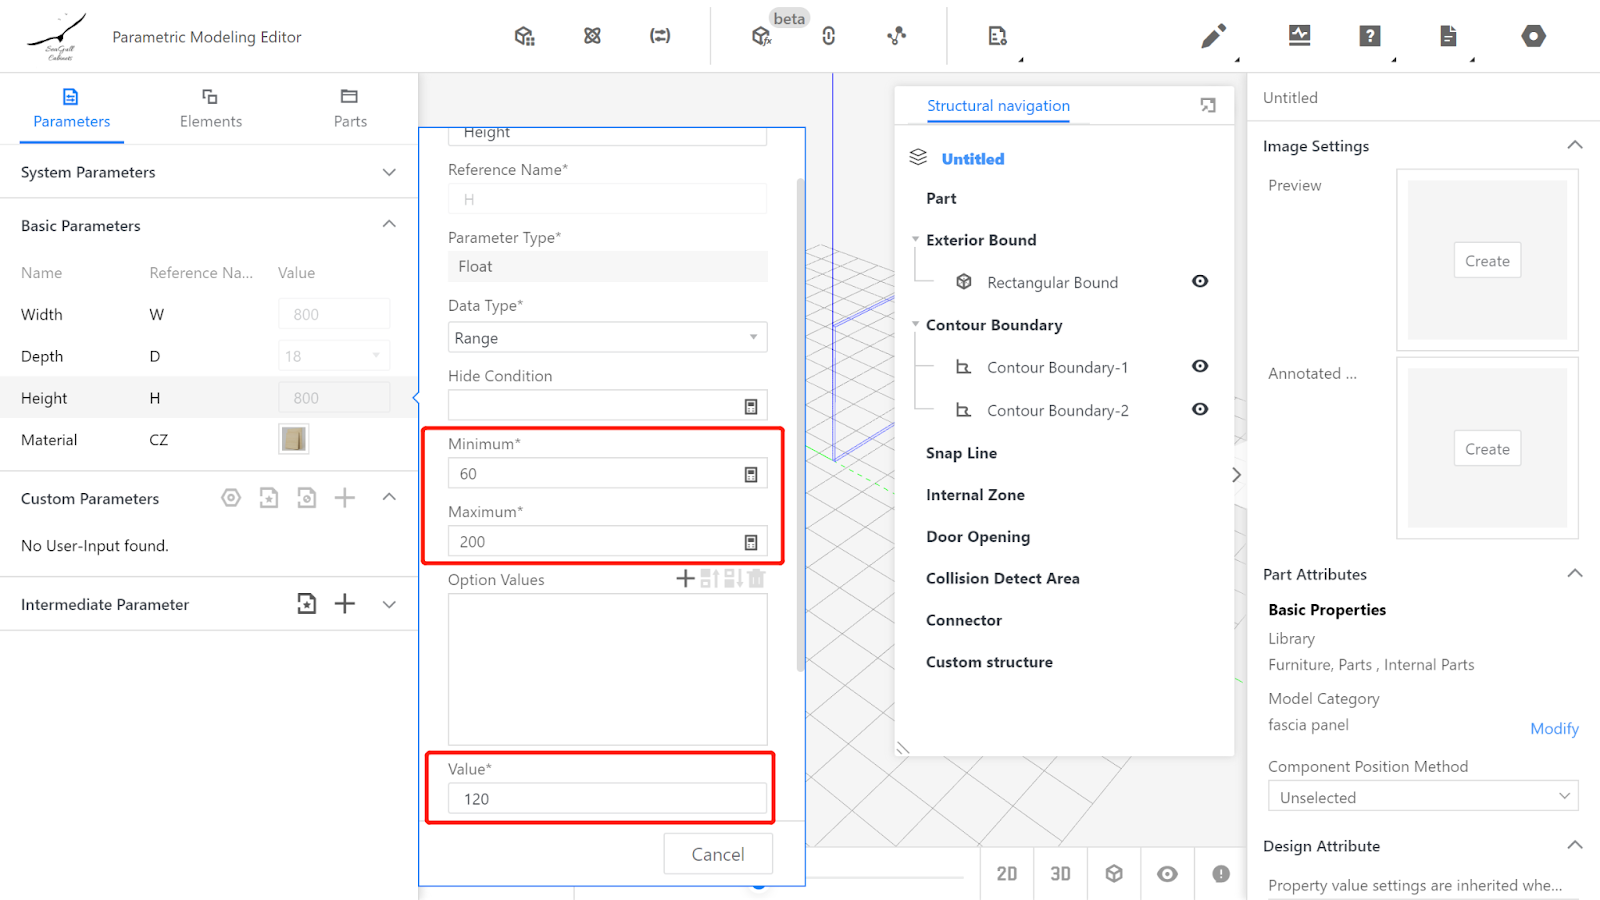Pop out the Structural navigation panel
Viewport: 1600px width, 900px height.
pyautogui.click(x=1208, y=106)
